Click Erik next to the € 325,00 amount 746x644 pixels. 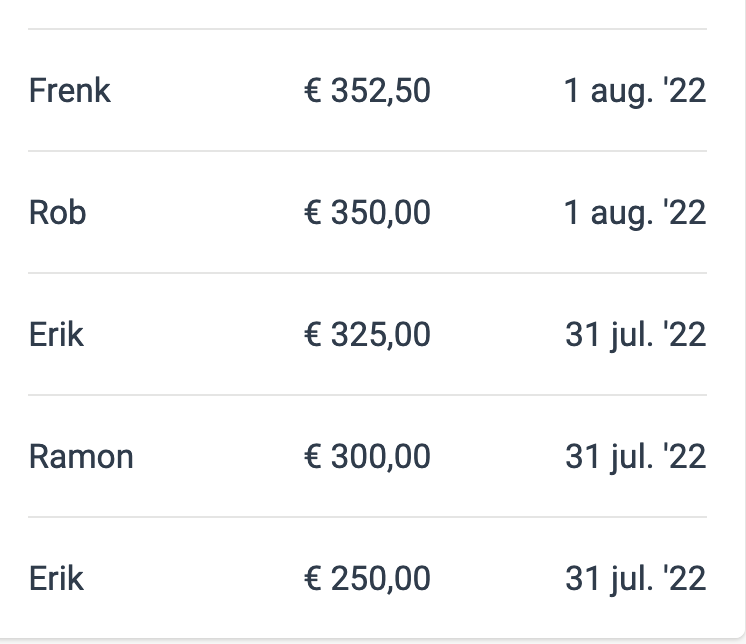(56, 335)
